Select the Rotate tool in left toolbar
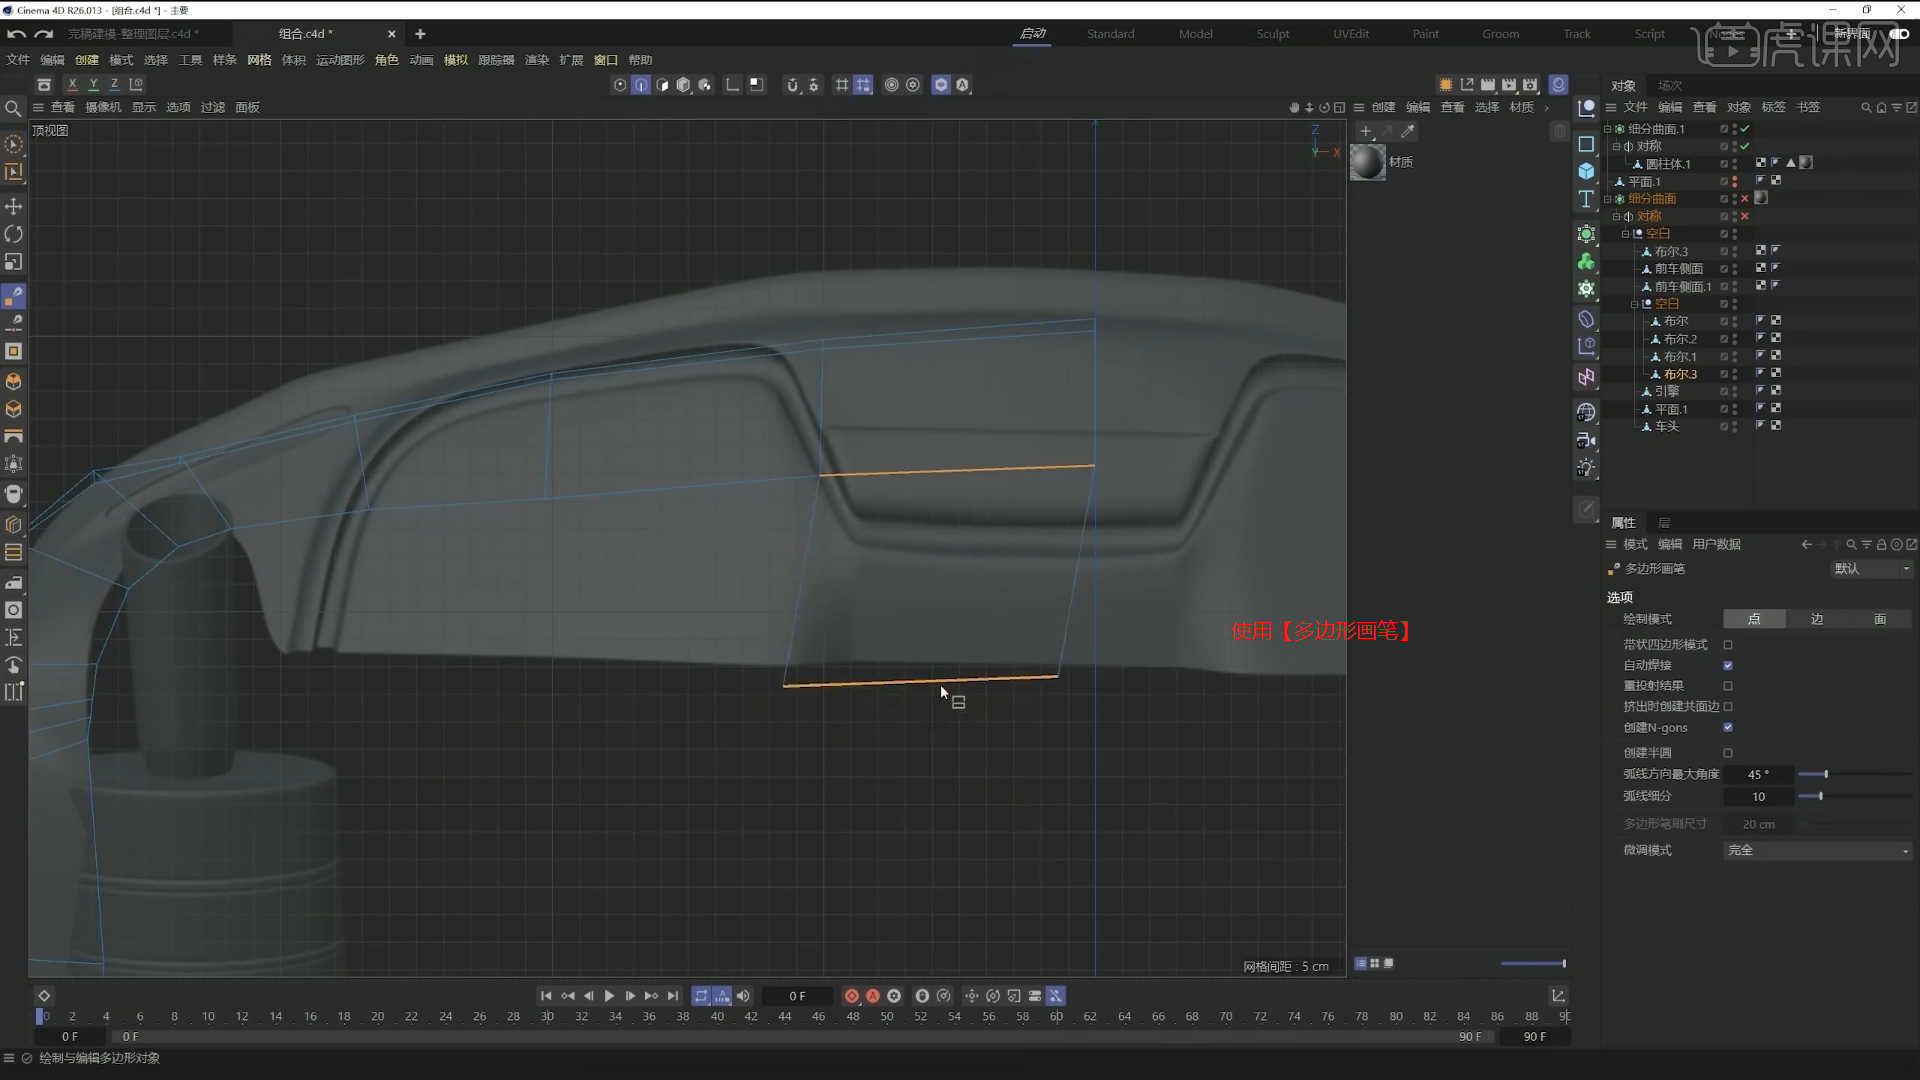 14,234
